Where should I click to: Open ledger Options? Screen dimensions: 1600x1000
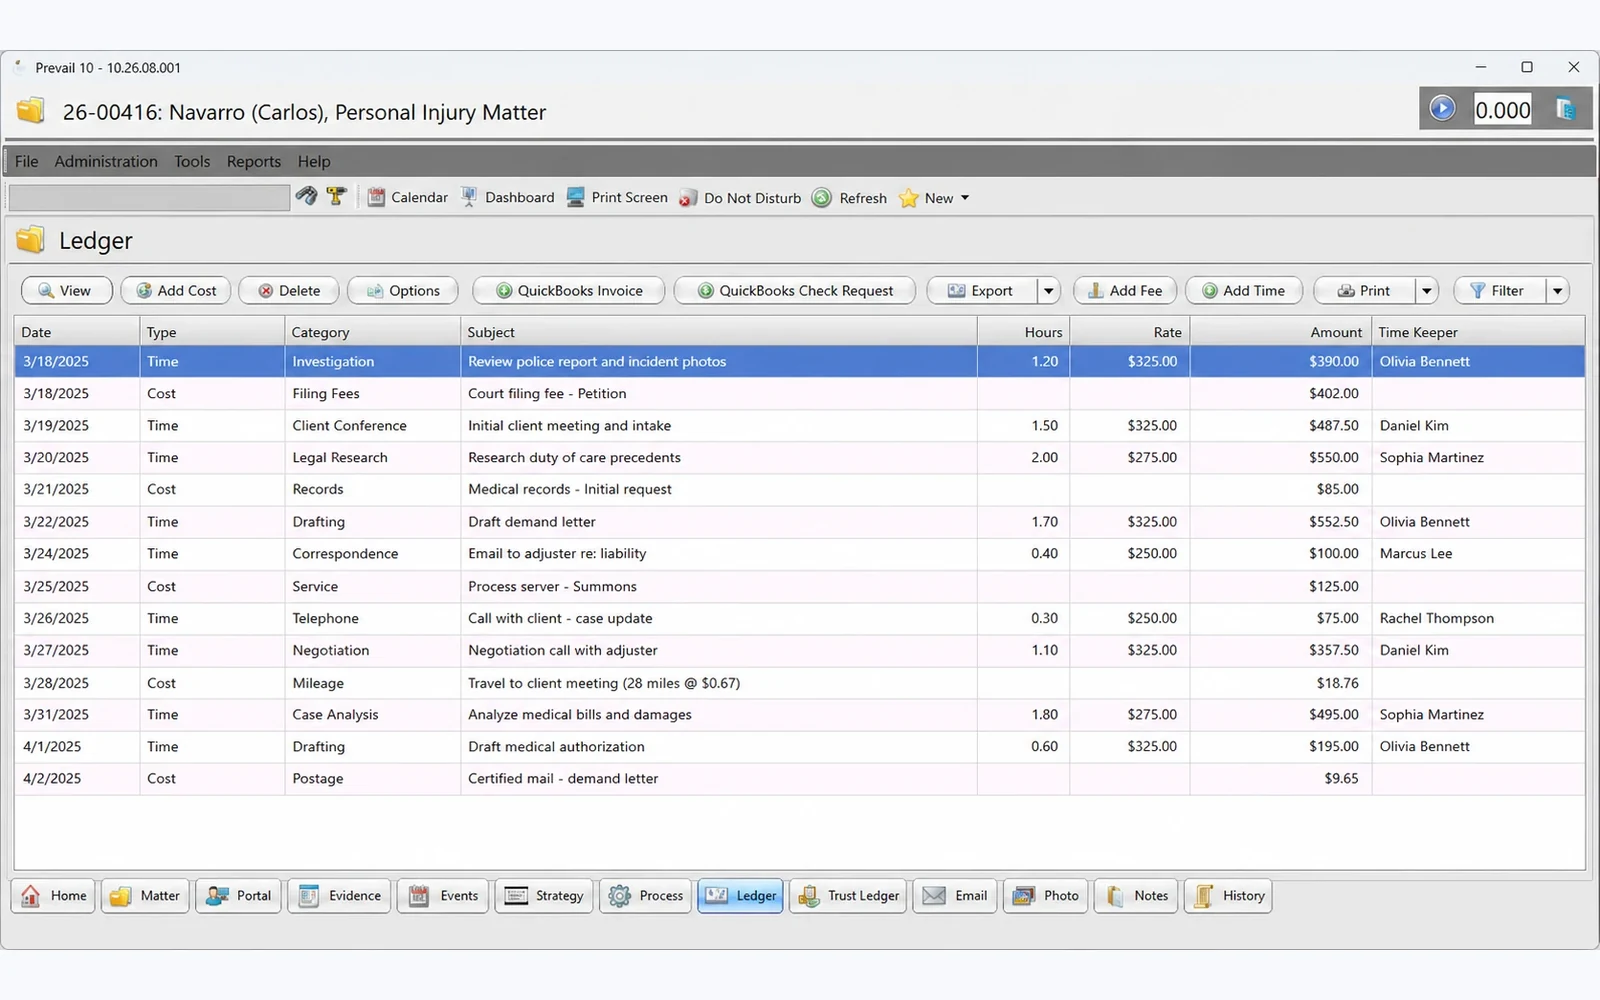pyautogui.click(x=403, y=290)
